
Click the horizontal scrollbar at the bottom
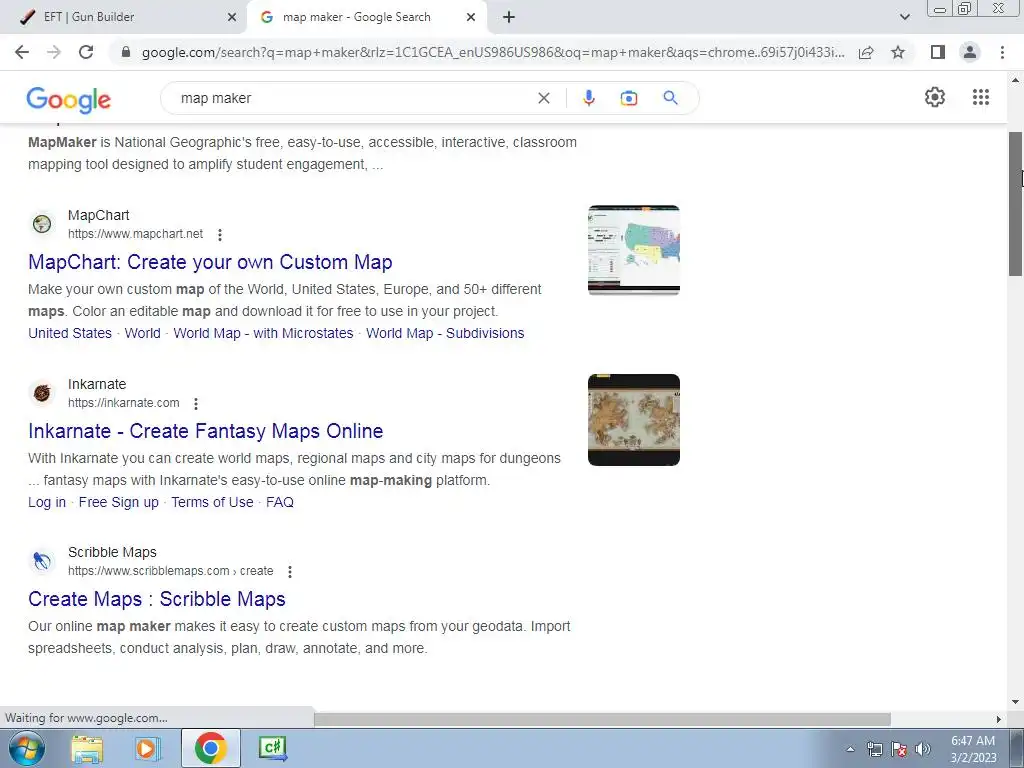tap(602, 719)
